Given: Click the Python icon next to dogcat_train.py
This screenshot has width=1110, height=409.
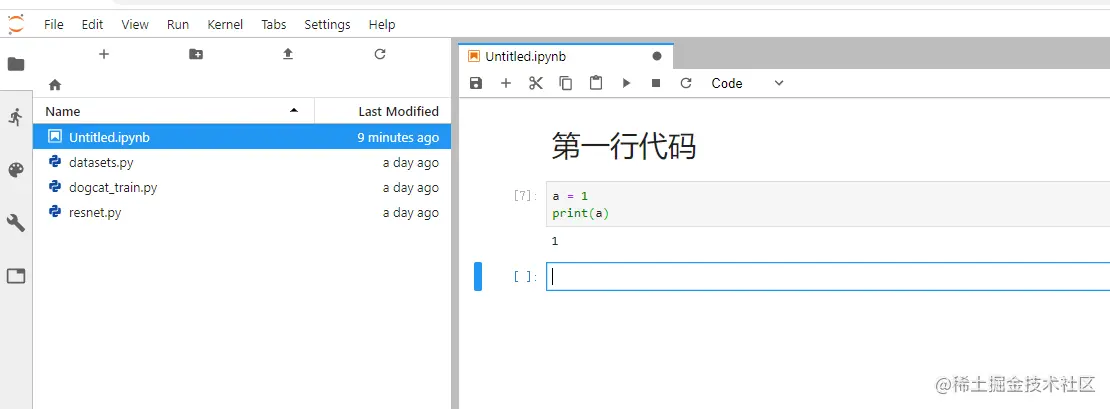Looking at the screenshot, I should point(55,187).
